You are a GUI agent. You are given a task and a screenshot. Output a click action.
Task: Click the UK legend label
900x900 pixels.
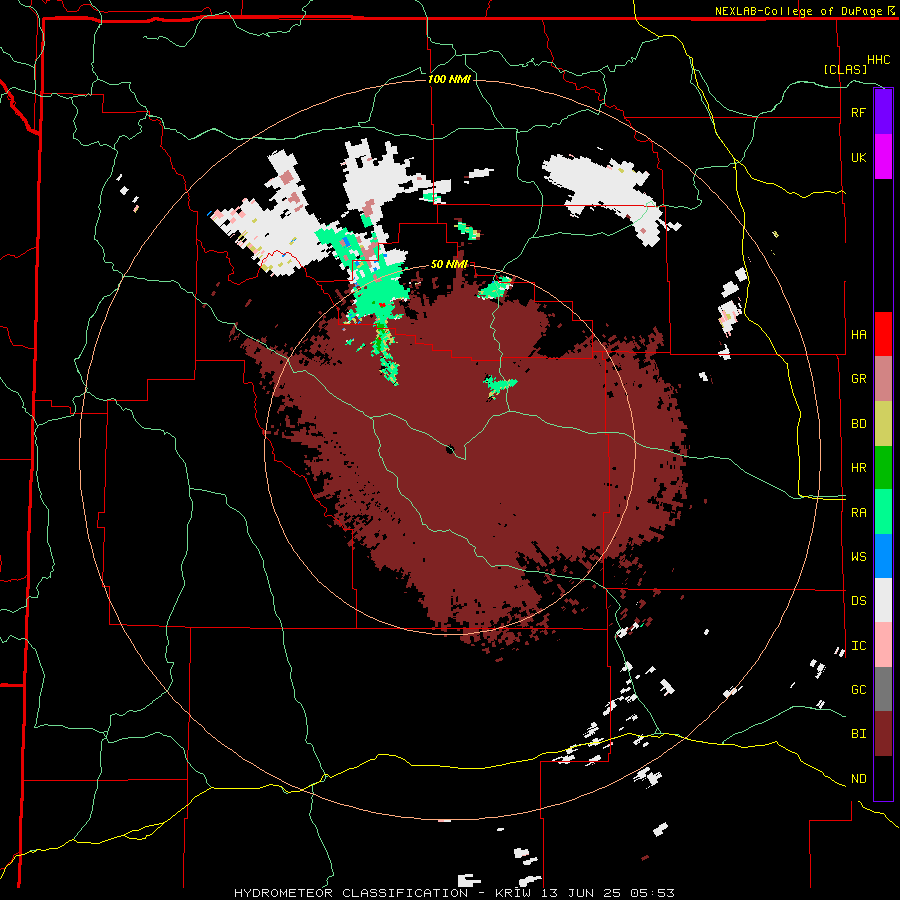(858, 157)
